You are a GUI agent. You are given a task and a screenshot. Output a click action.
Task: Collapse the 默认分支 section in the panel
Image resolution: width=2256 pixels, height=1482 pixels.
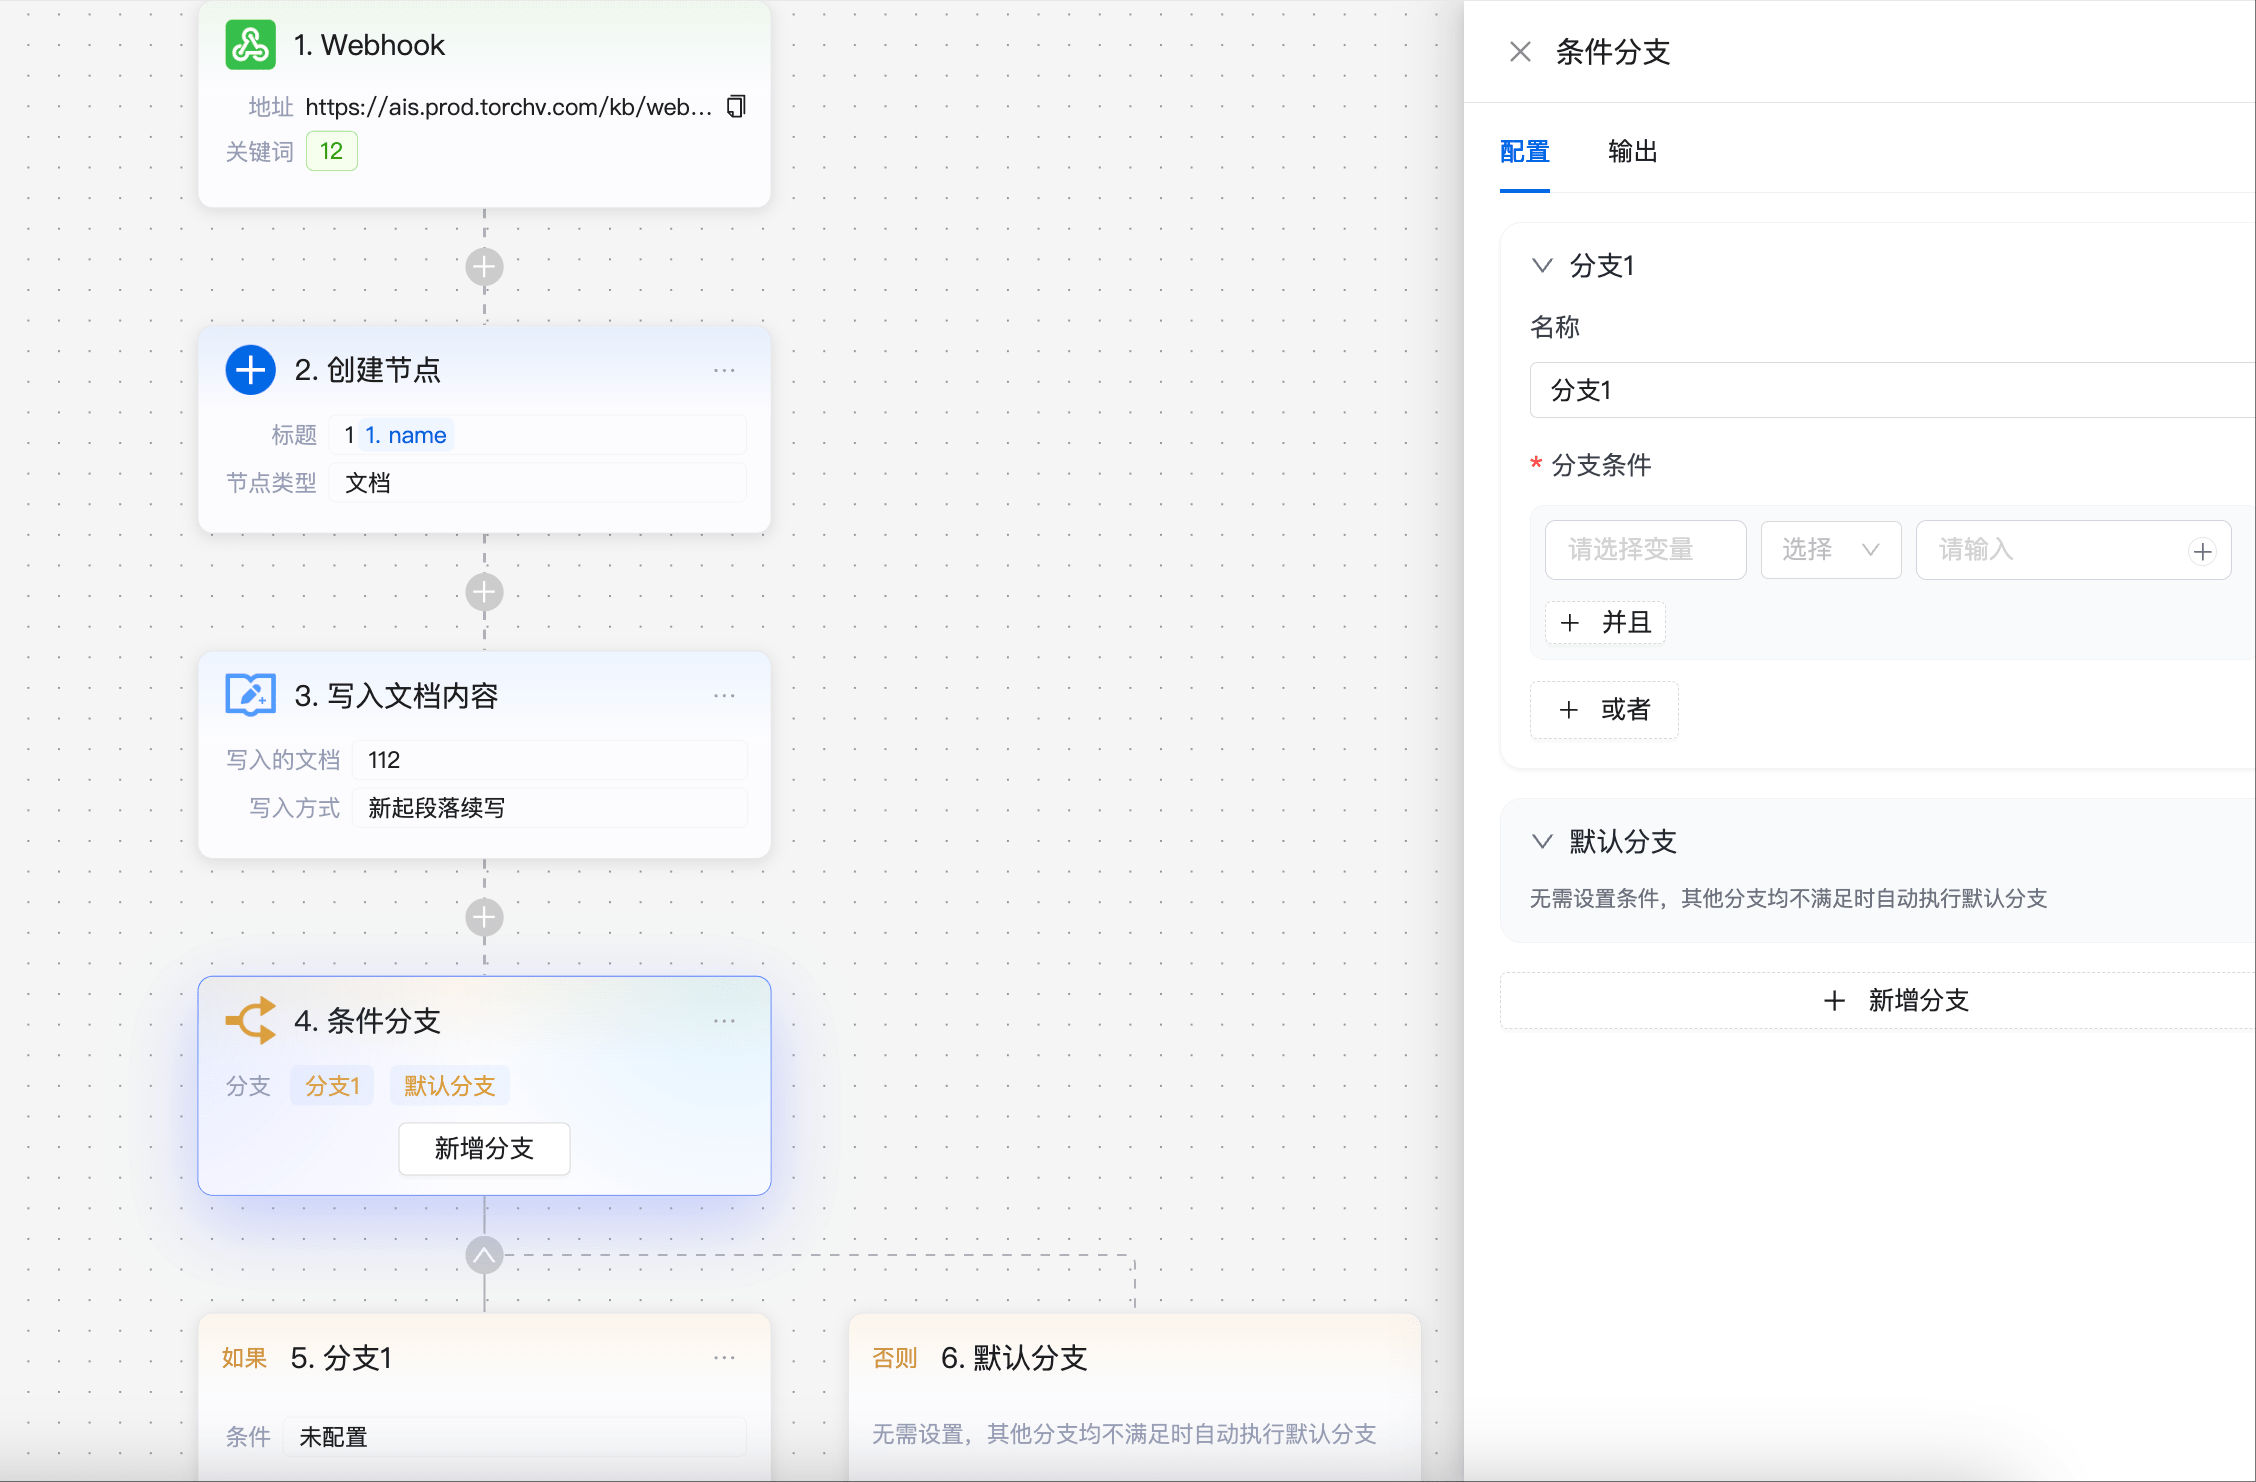tap(1543, 841)
